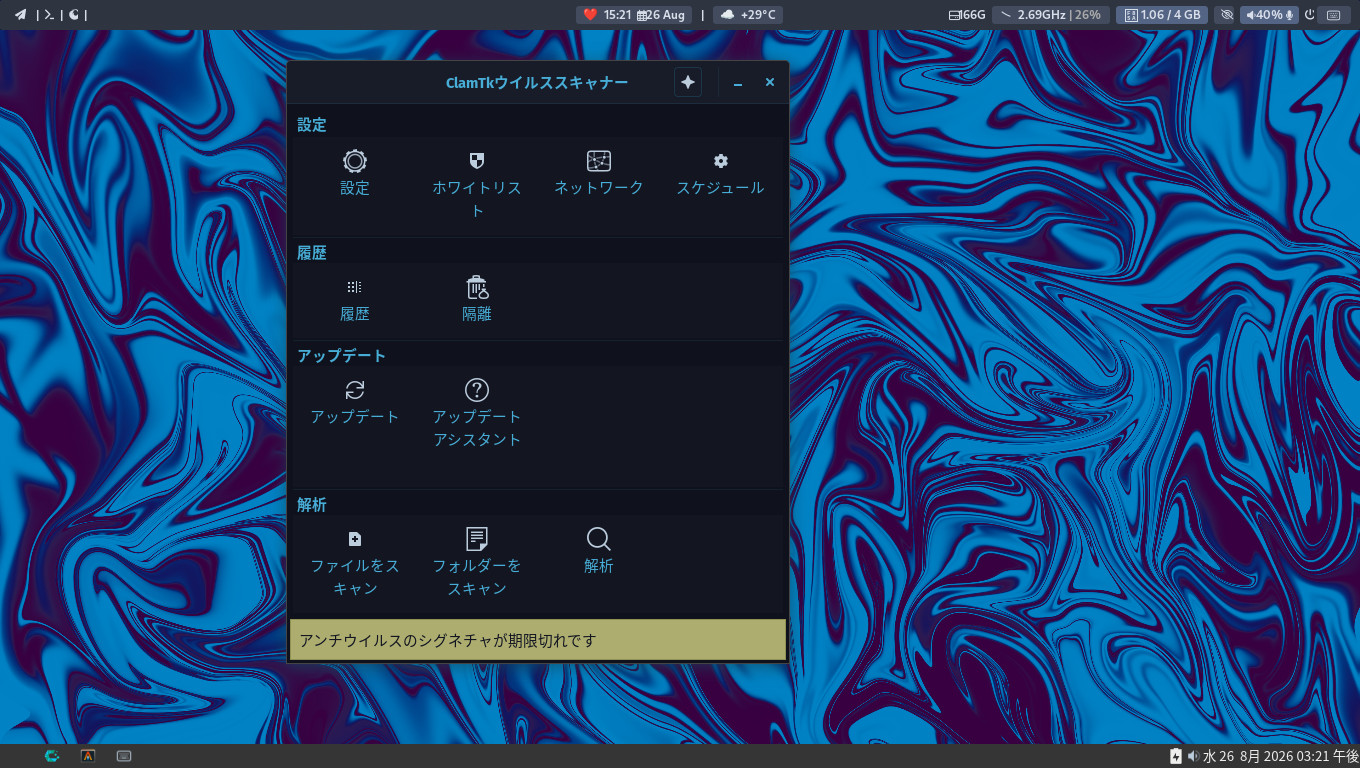Open the weather +29°C widget
The height and width of the screenshot is (768, 1360).
748,15
